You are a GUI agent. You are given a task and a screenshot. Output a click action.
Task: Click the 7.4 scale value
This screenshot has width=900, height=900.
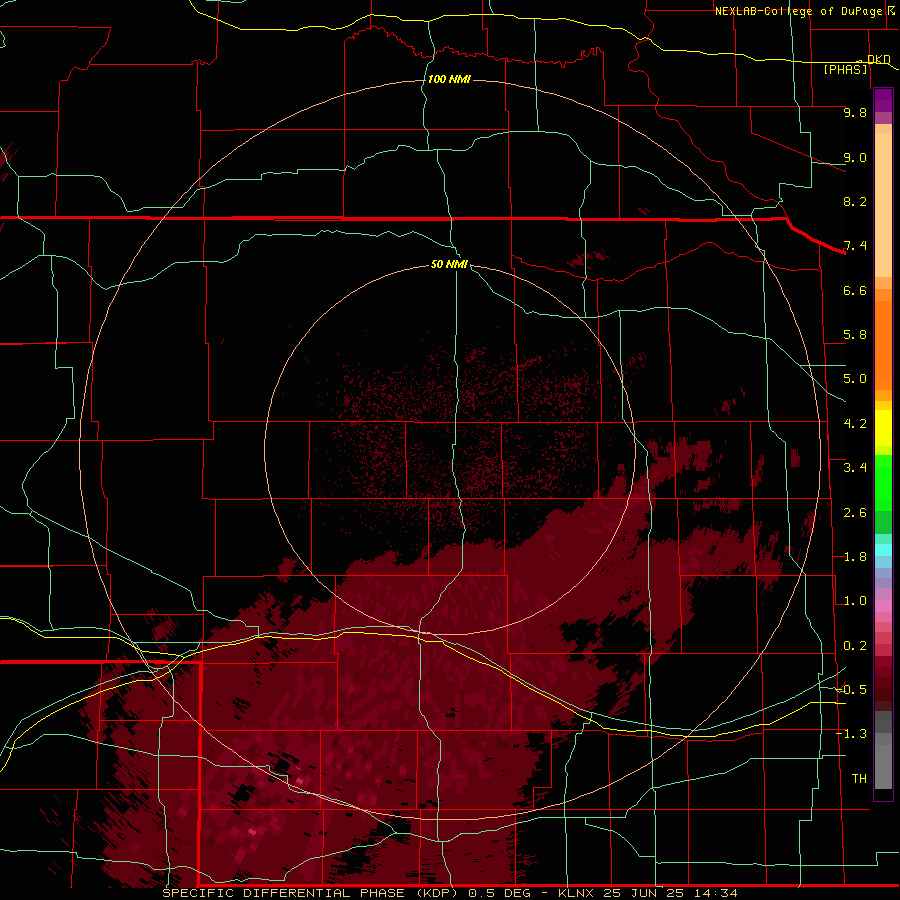pyautogui.click(x=855, y=246)
